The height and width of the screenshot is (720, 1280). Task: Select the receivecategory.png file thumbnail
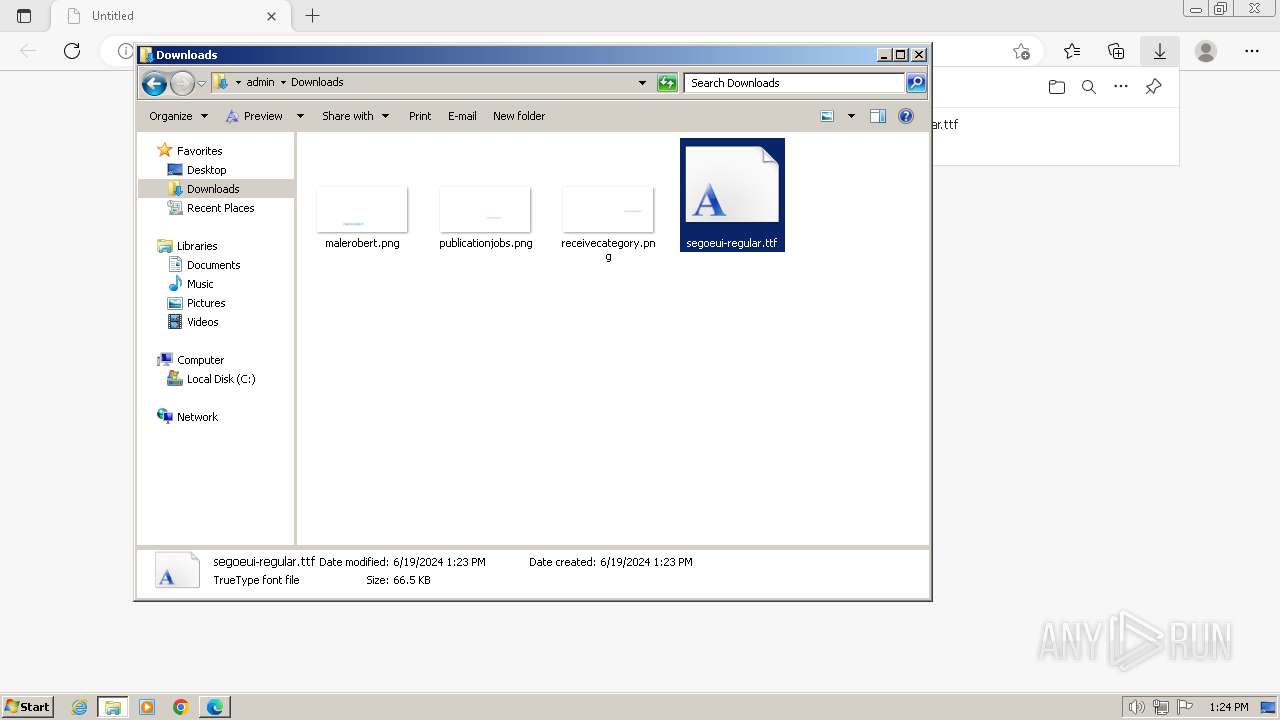click(608, 209)
